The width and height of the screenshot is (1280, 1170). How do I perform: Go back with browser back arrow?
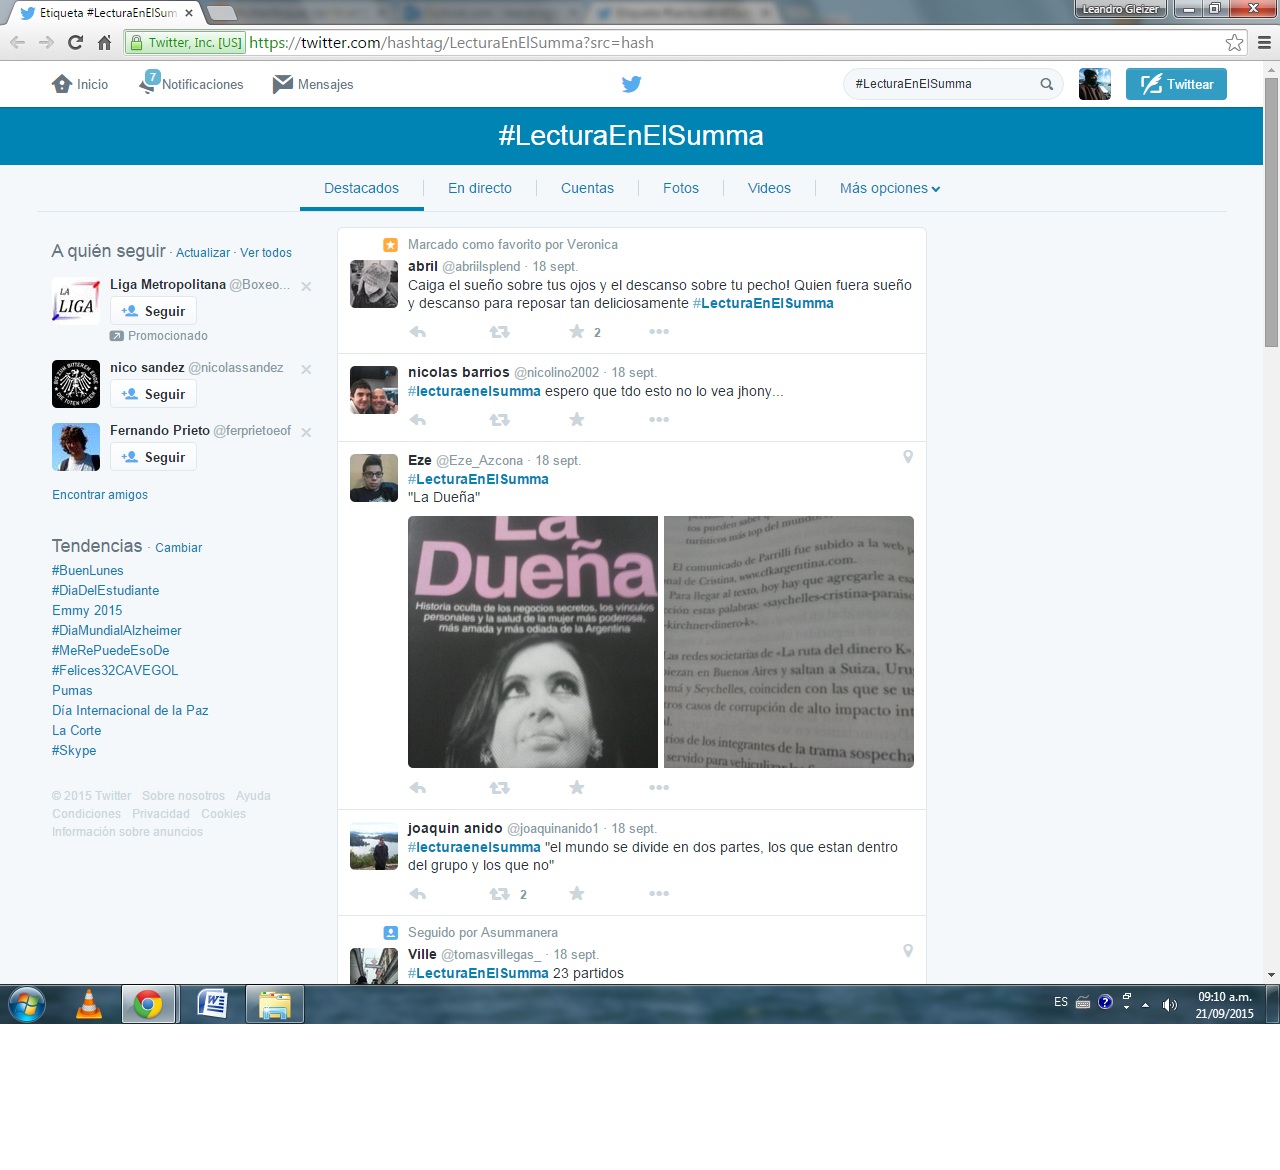17,43
